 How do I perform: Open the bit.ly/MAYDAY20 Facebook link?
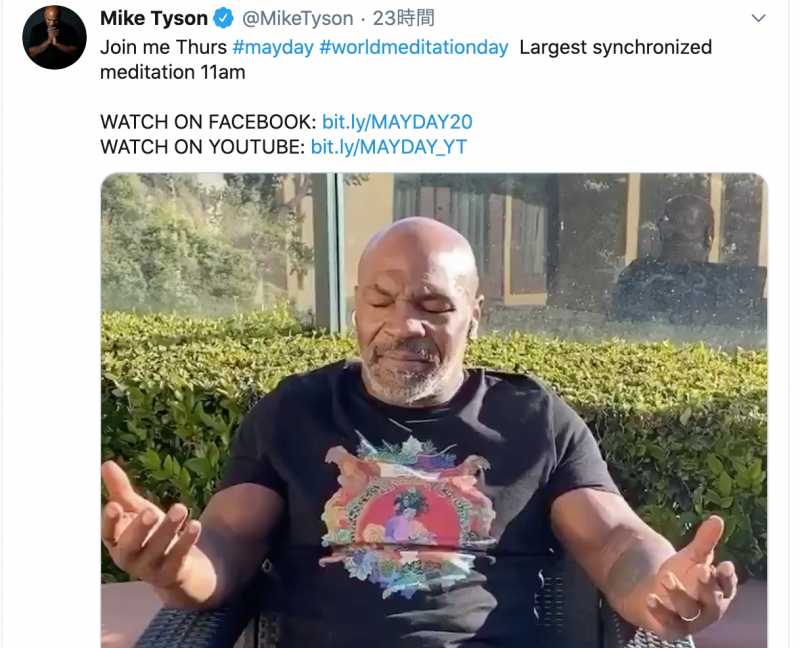tap(397, 122)
